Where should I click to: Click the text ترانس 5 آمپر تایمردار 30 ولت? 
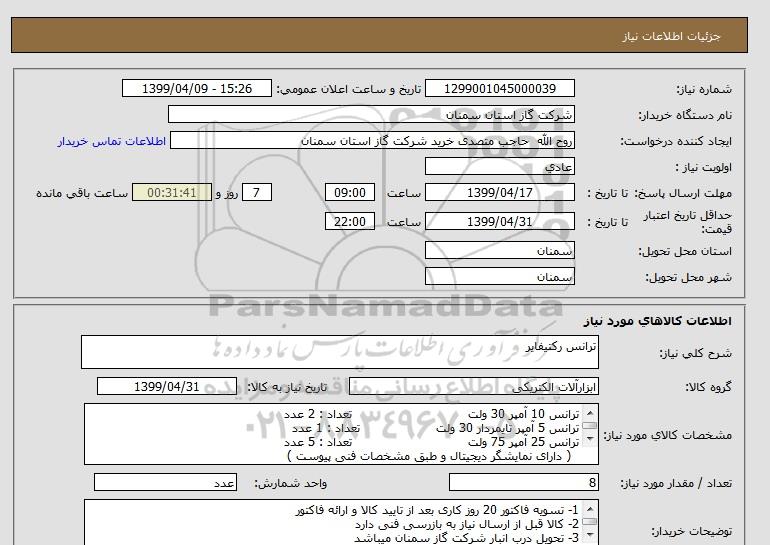pyautogui.click(x=508, y=428)
